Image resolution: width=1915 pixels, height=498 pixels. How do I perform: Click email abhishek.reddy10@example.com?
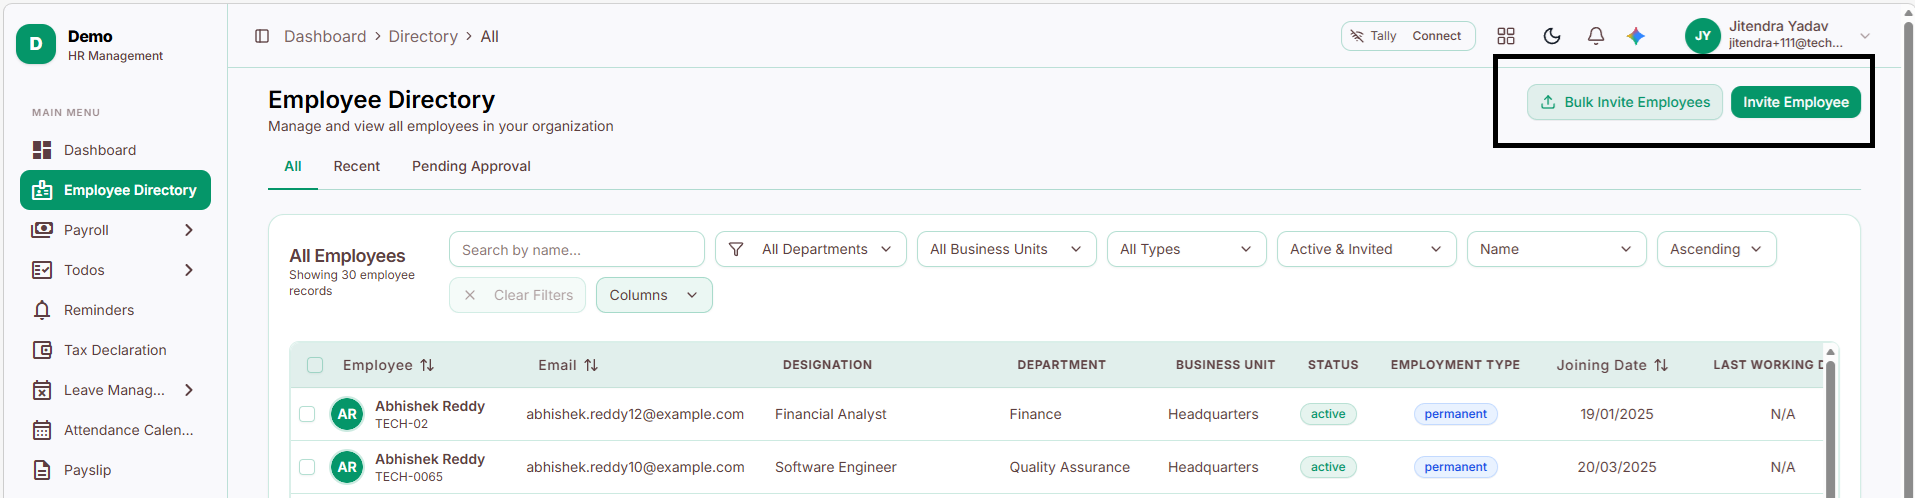click(x=635, y=467)
